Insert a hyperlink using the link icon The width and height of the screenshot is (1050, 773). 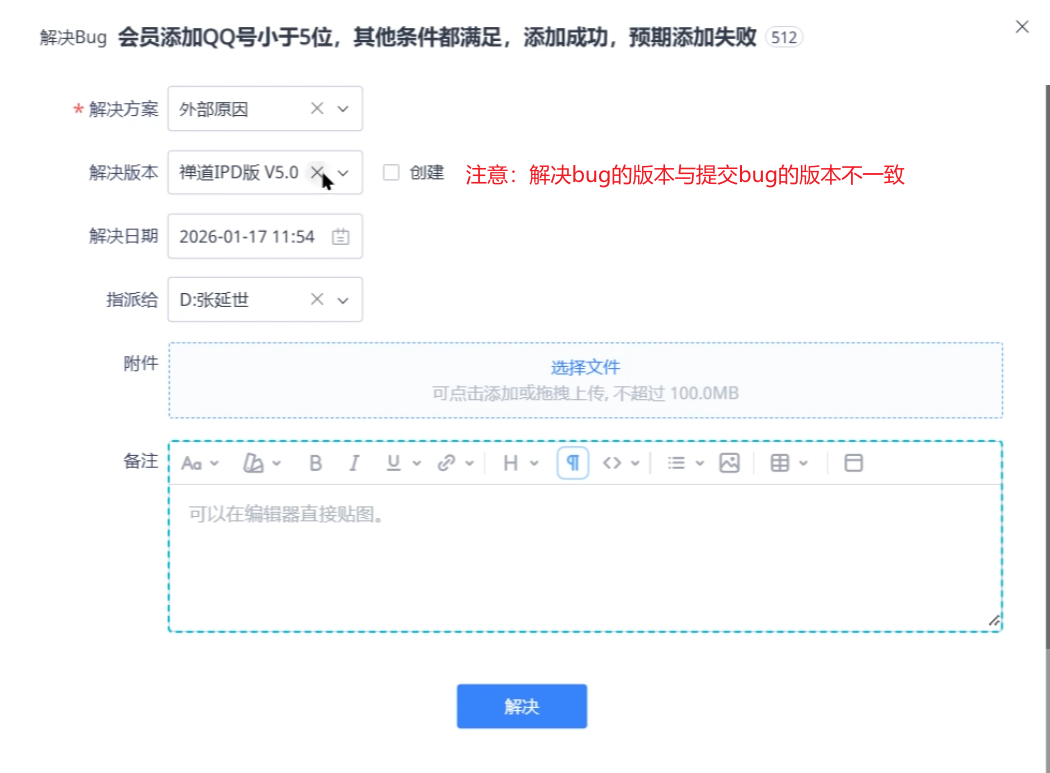click(x=447, y=463)
